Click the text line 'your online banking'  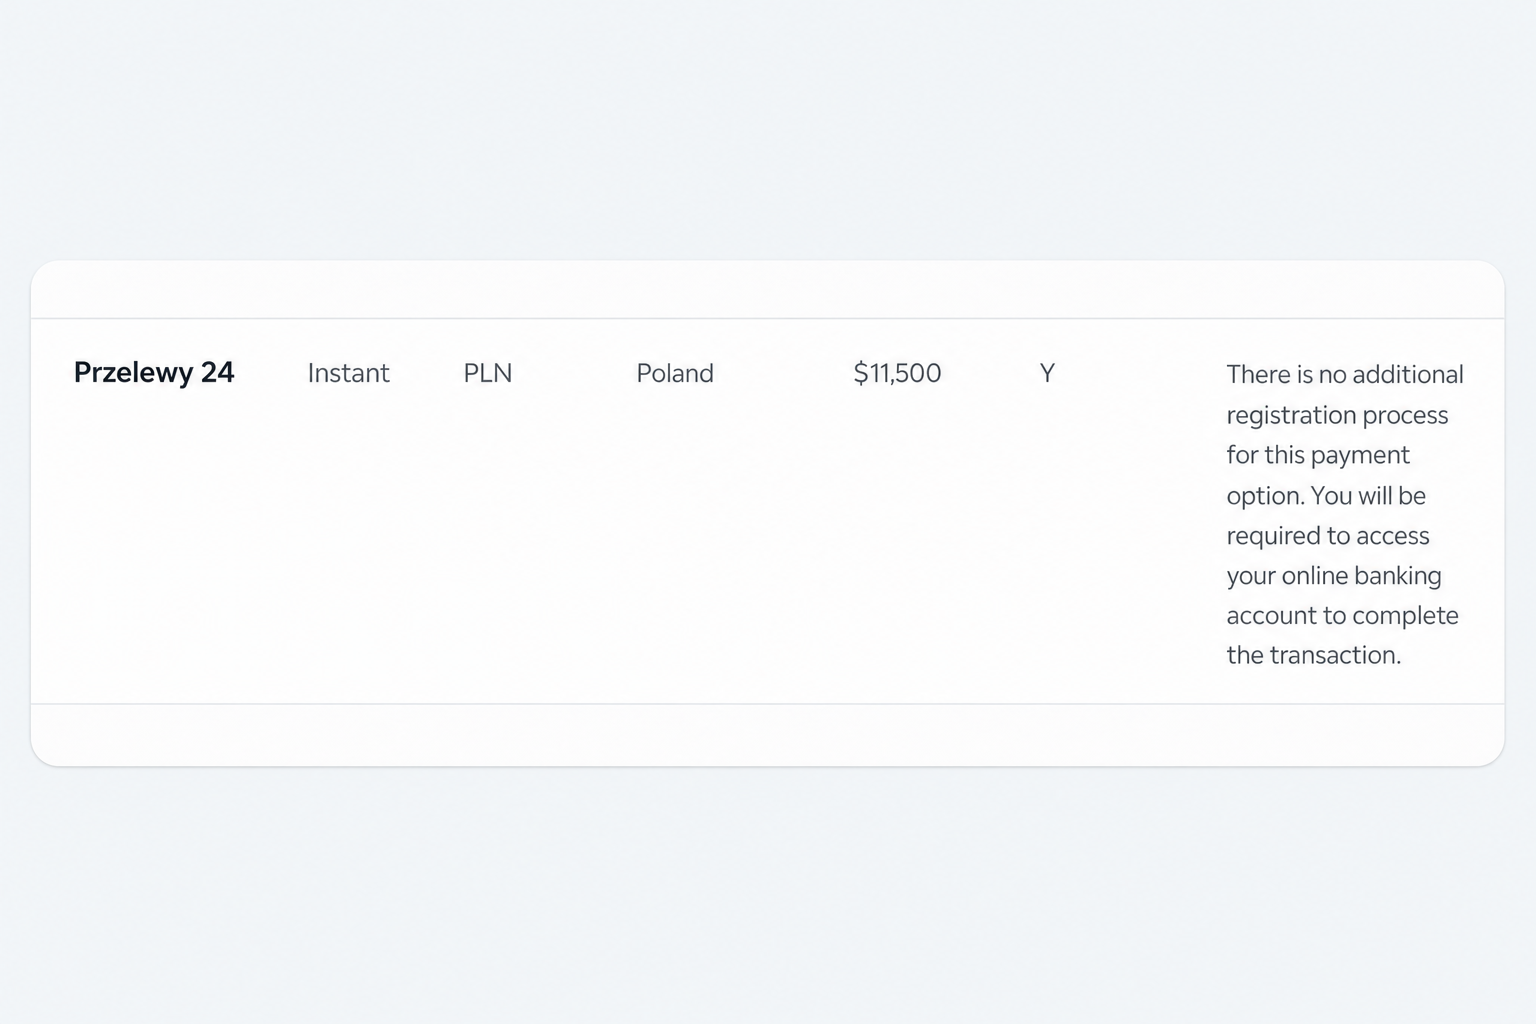(1334, 575)
